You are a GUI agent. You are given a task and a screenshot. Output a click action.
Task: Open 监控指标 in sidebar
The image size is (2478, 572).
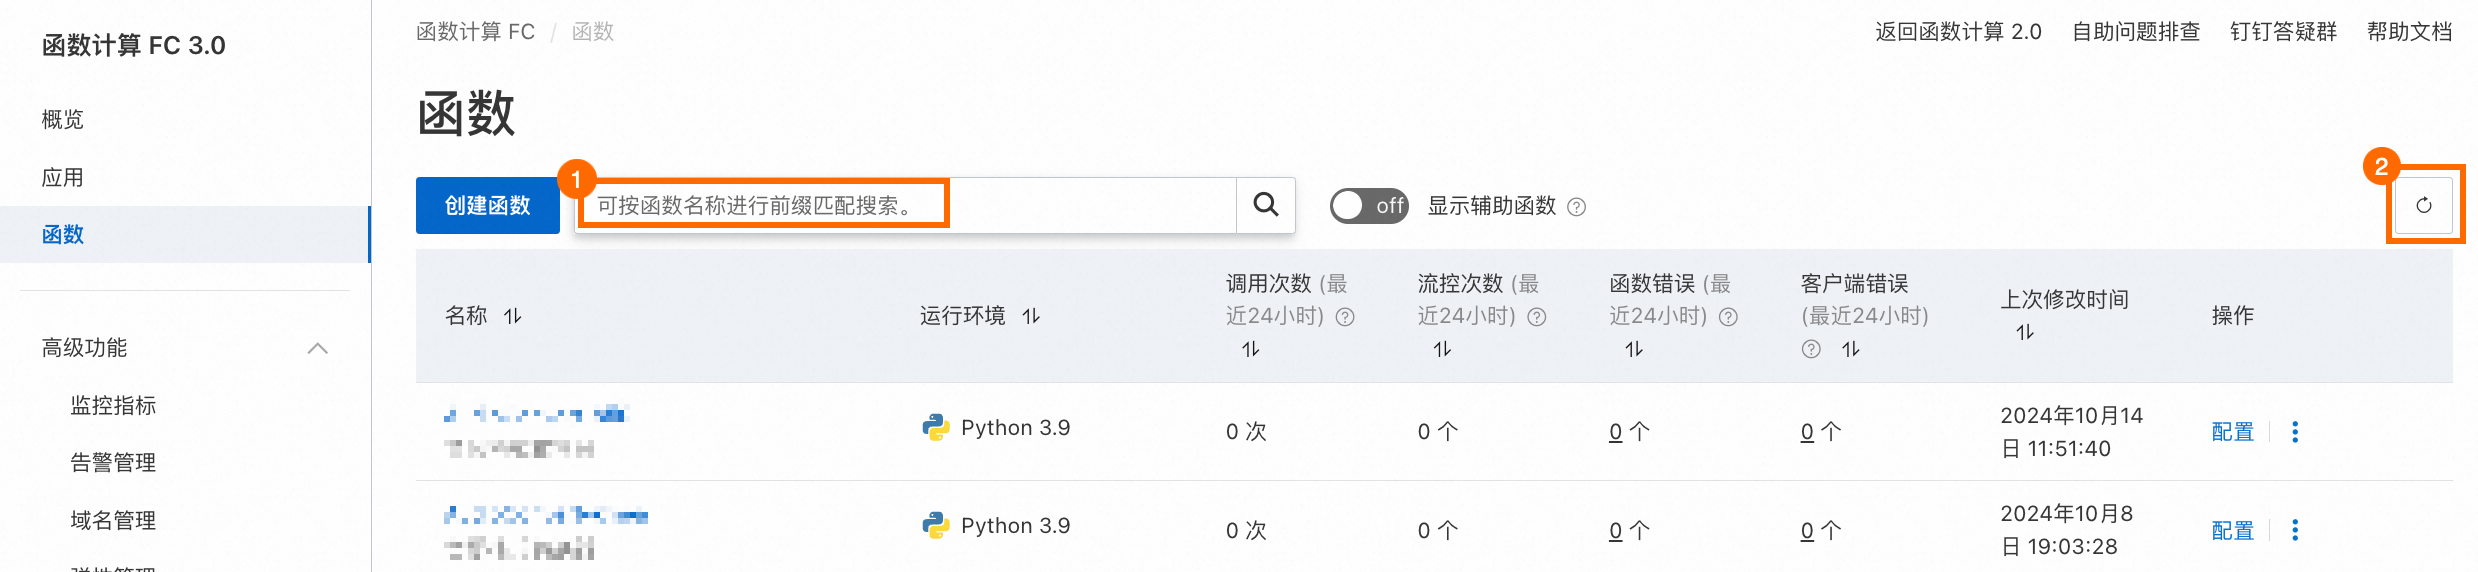click(113, 405)
